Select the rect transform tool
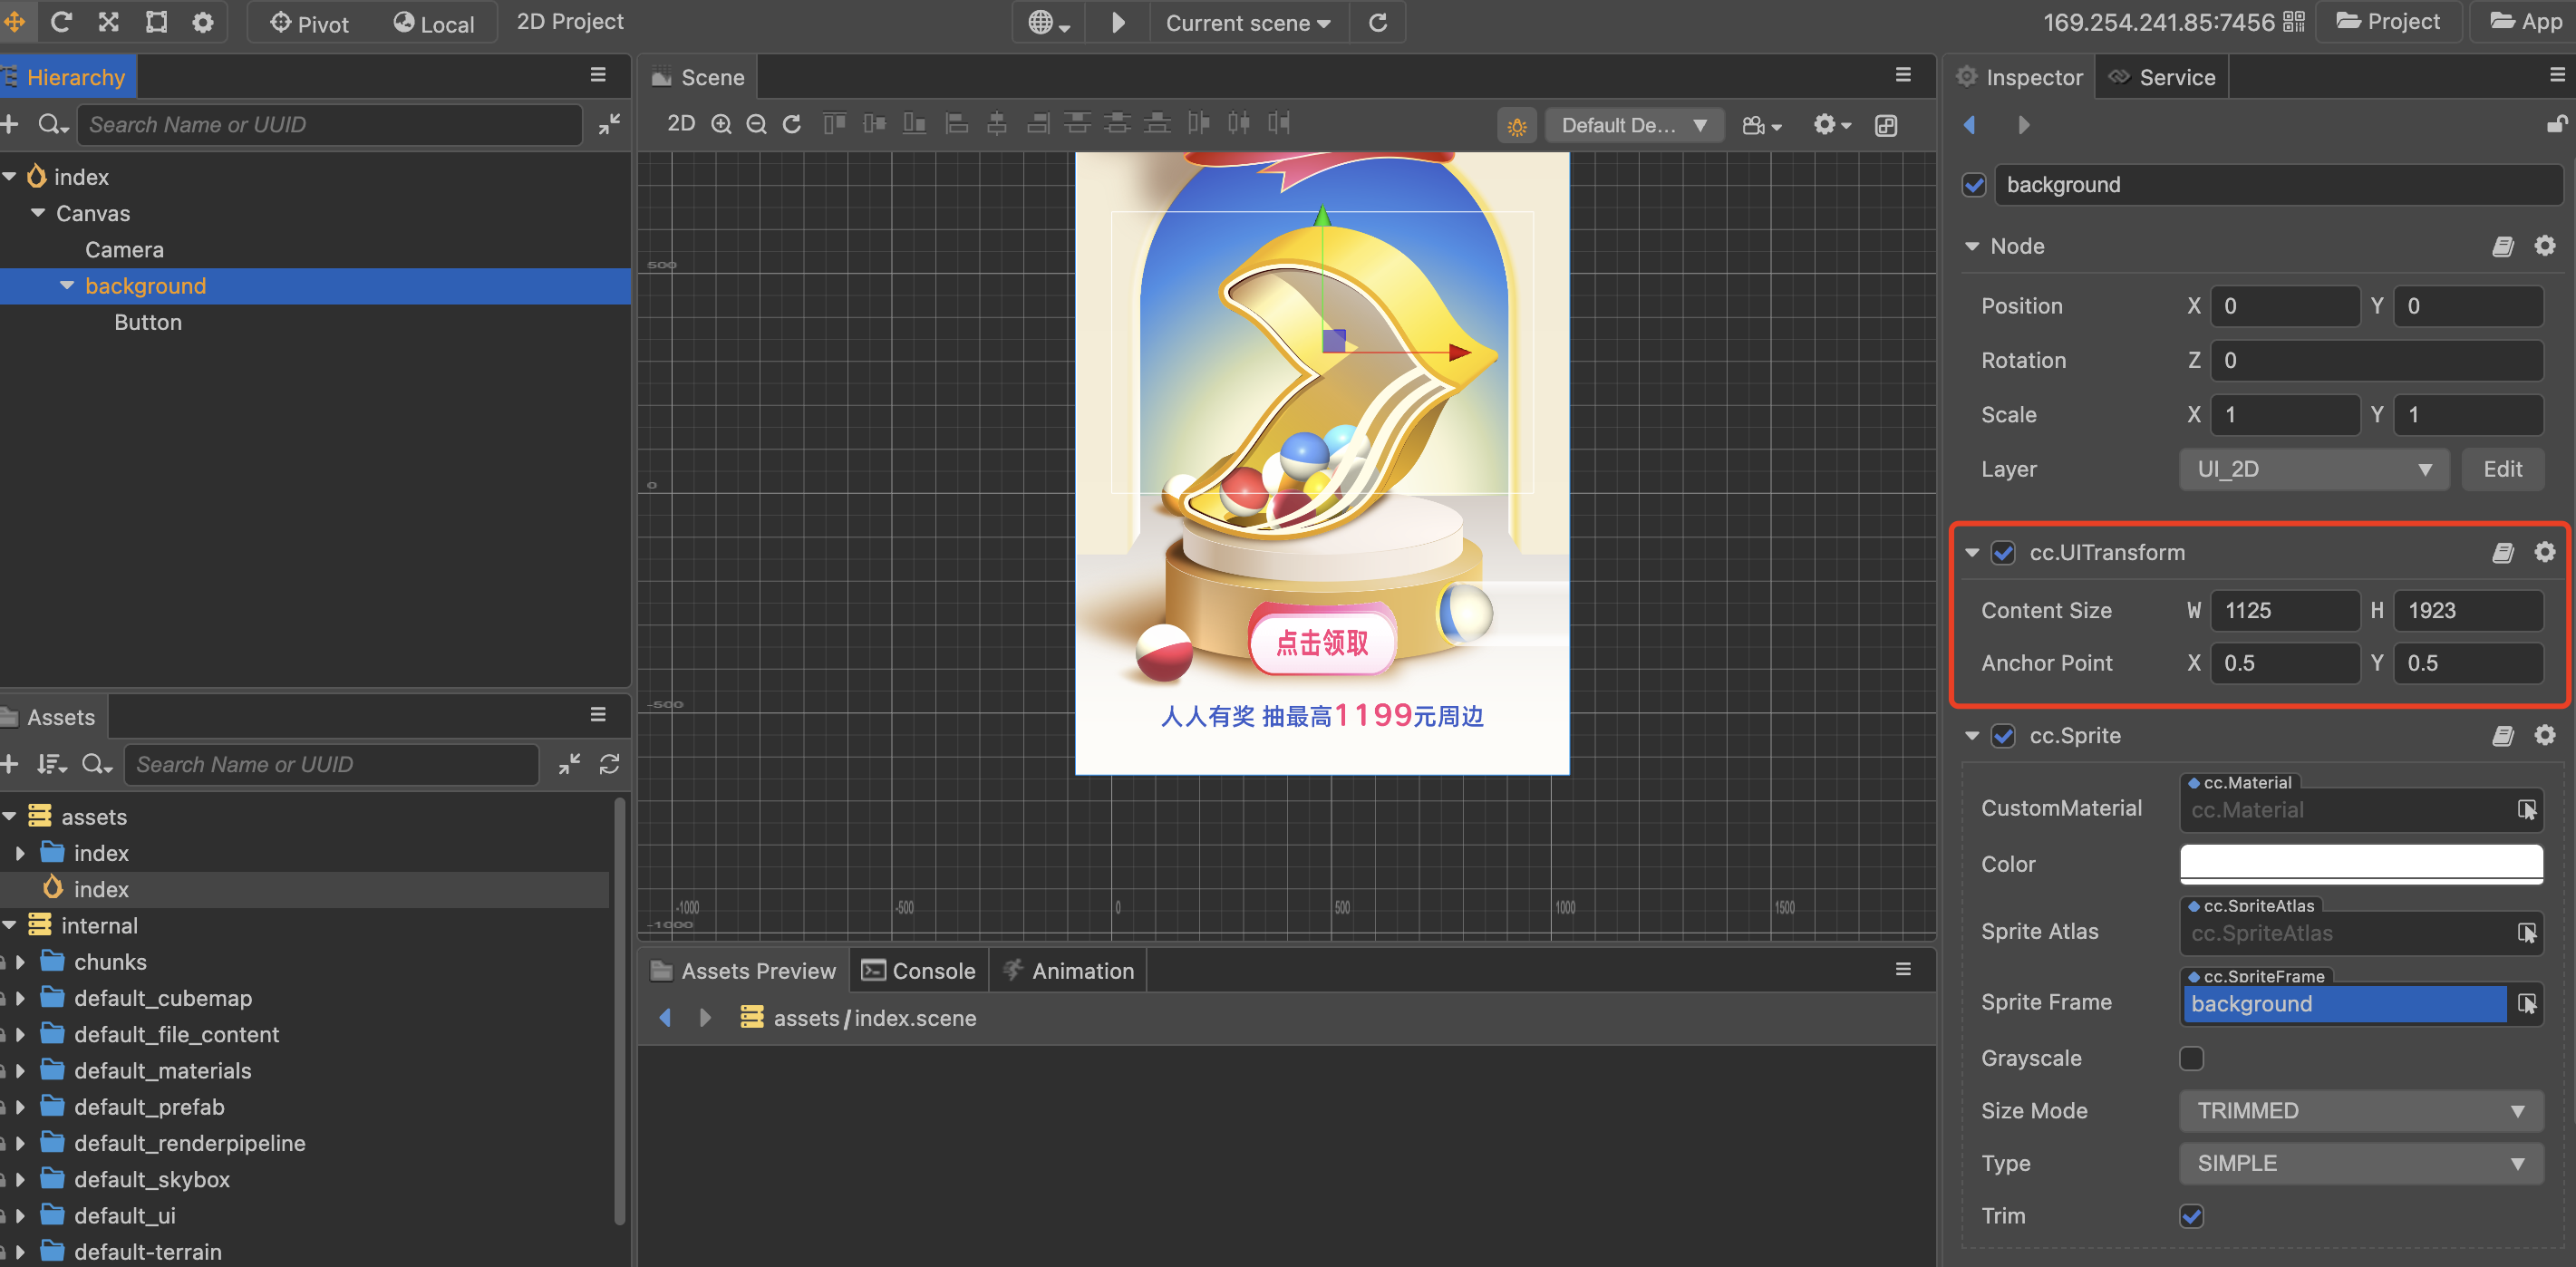The width and height of the screenshot is (2576, 1267). click(156, 22)
